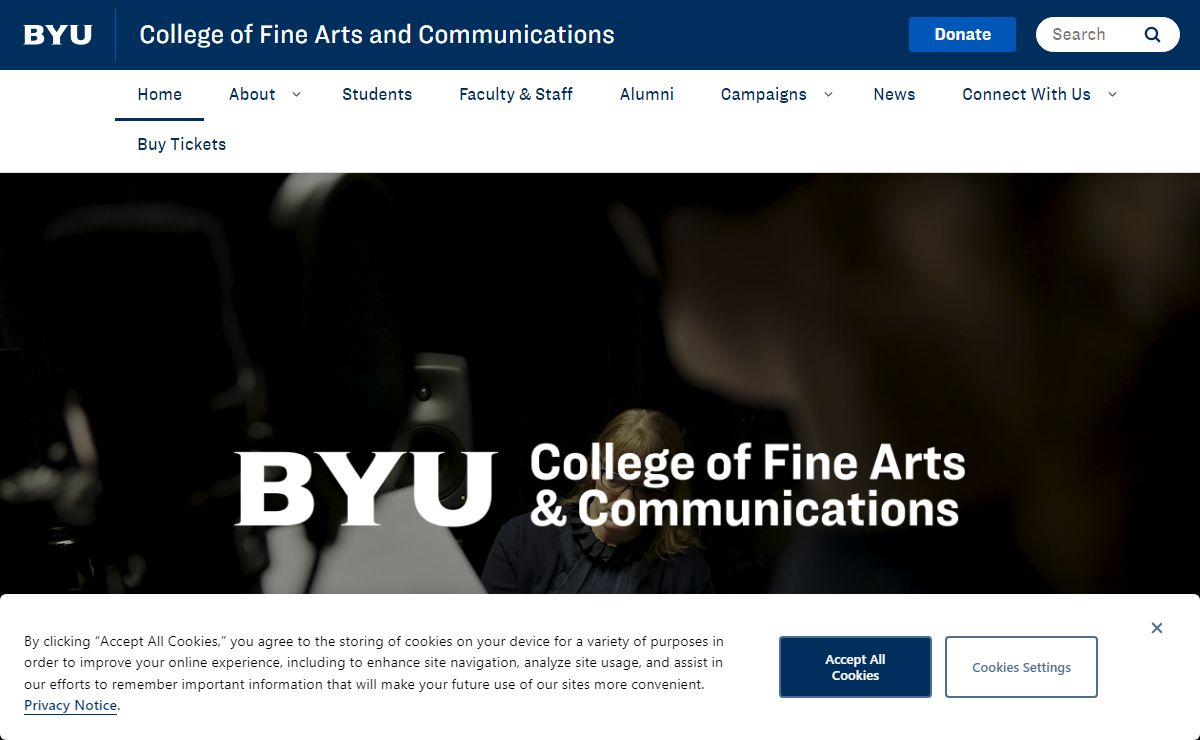Open Cookies Settings
Viewport: 1200px width, 740px height.
[1021, 667]
